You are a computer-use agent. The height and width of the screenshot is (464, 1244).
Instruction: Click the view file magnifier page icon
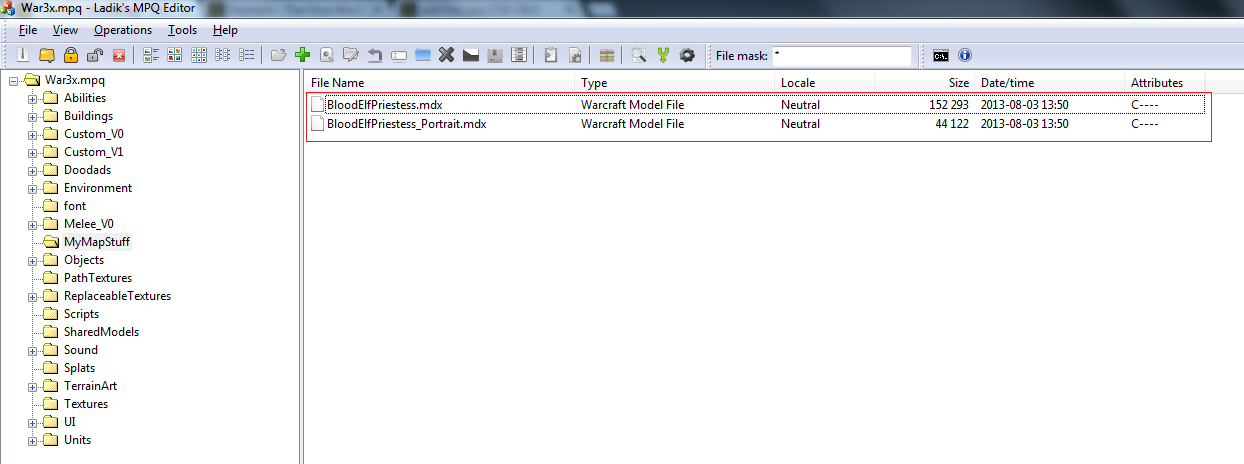pyautogui.click(x=327, y=55)
